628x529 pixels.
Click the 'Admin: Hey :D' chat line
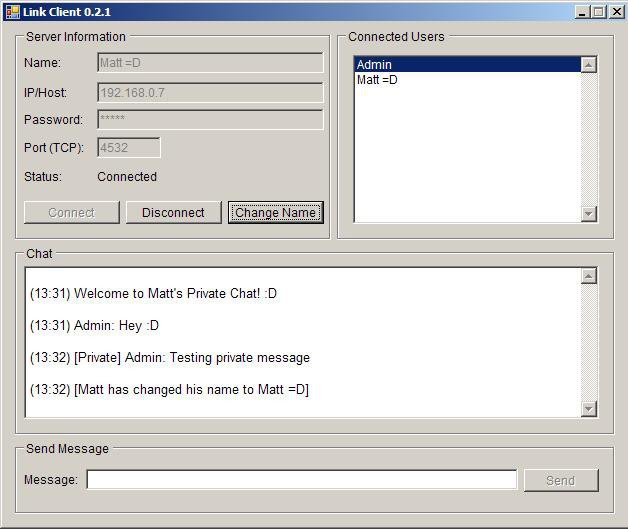coord(95,326)
